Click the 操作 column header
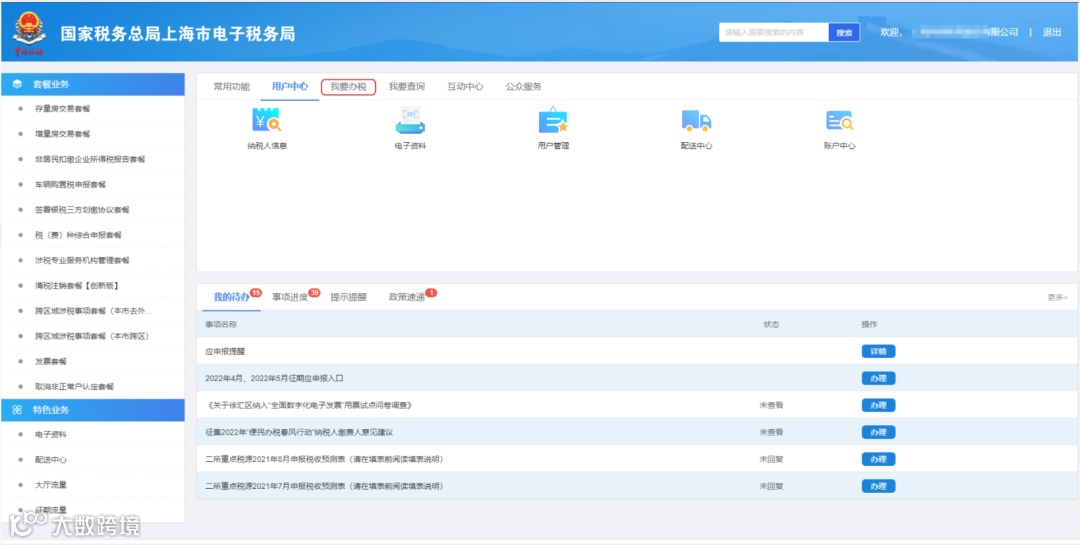The height and width of the screenshot is (545, 1080). [x=869, y=324]
